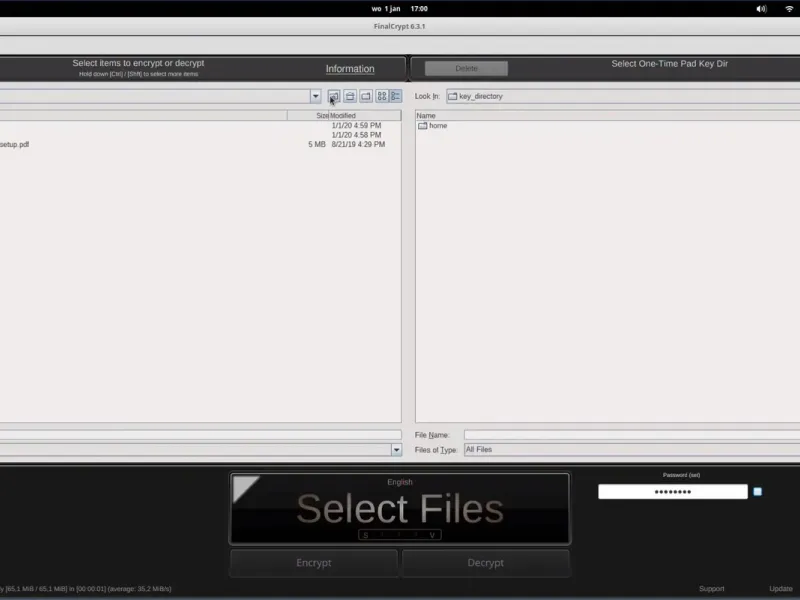Click the Delete button
Viewport: 800px width, 600px height.
click(466, 68)
